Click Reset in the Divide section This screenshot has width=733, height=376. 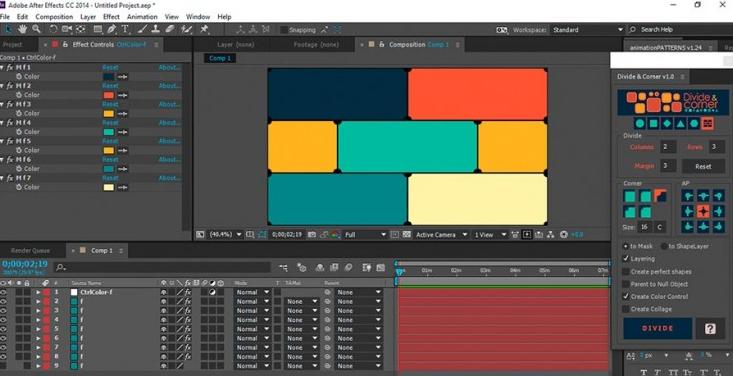[703, 166]
